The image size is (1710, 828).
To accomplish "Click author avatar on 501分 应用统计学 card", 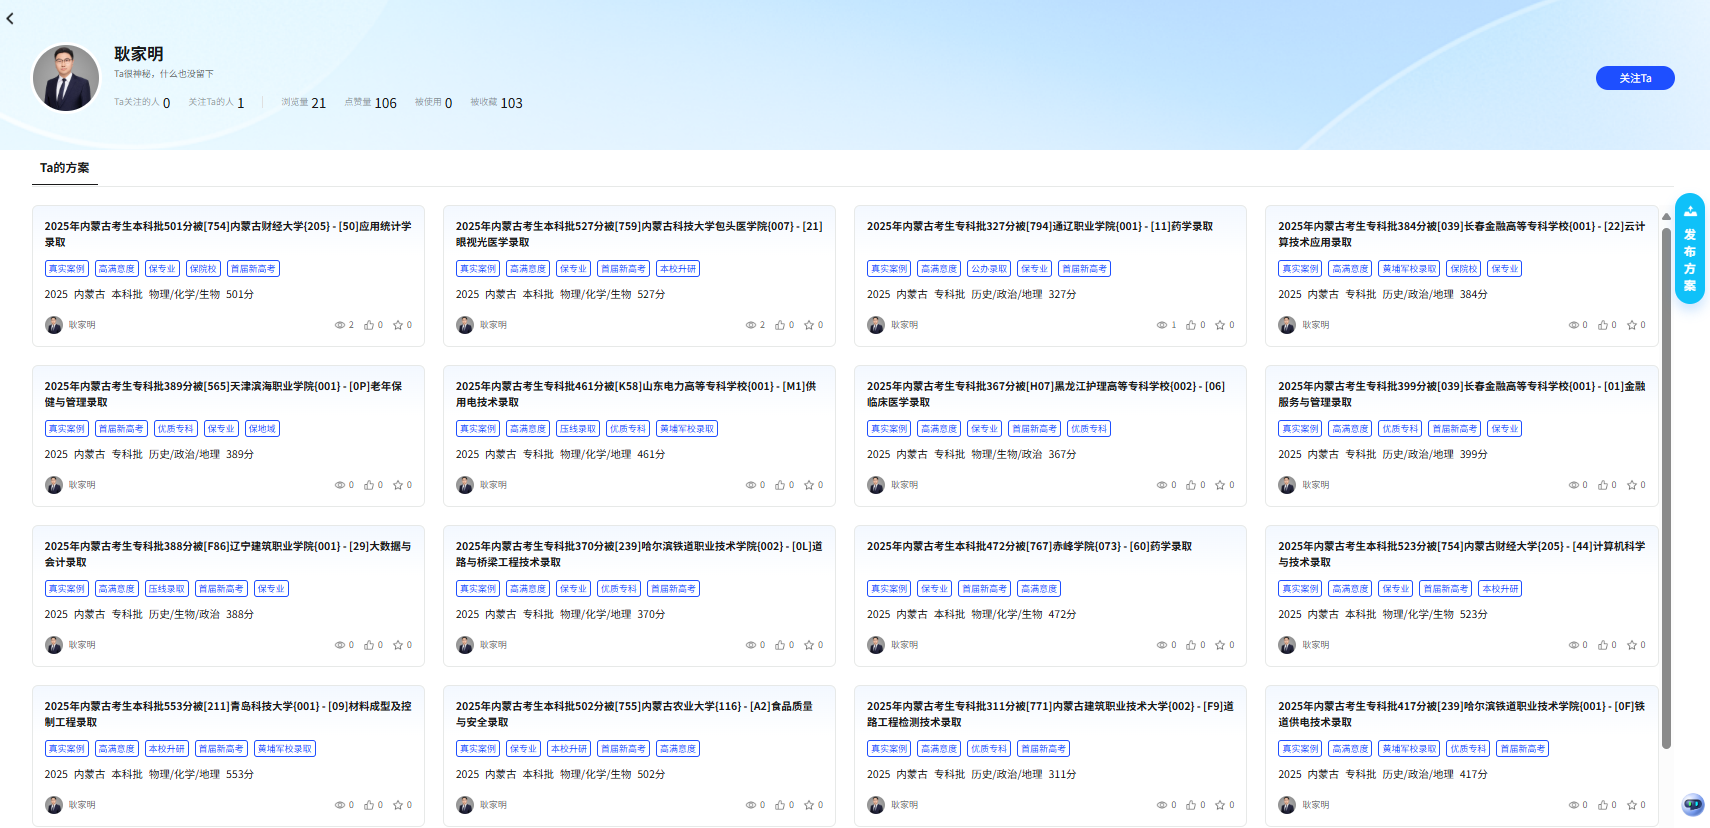I will coord(54,325).
